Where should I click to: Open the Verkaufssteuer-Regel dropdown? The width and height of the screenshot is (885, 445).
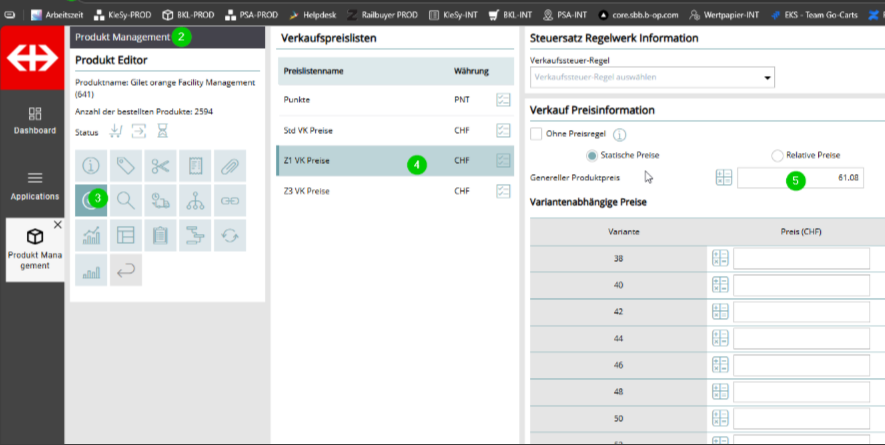[652, 77]
